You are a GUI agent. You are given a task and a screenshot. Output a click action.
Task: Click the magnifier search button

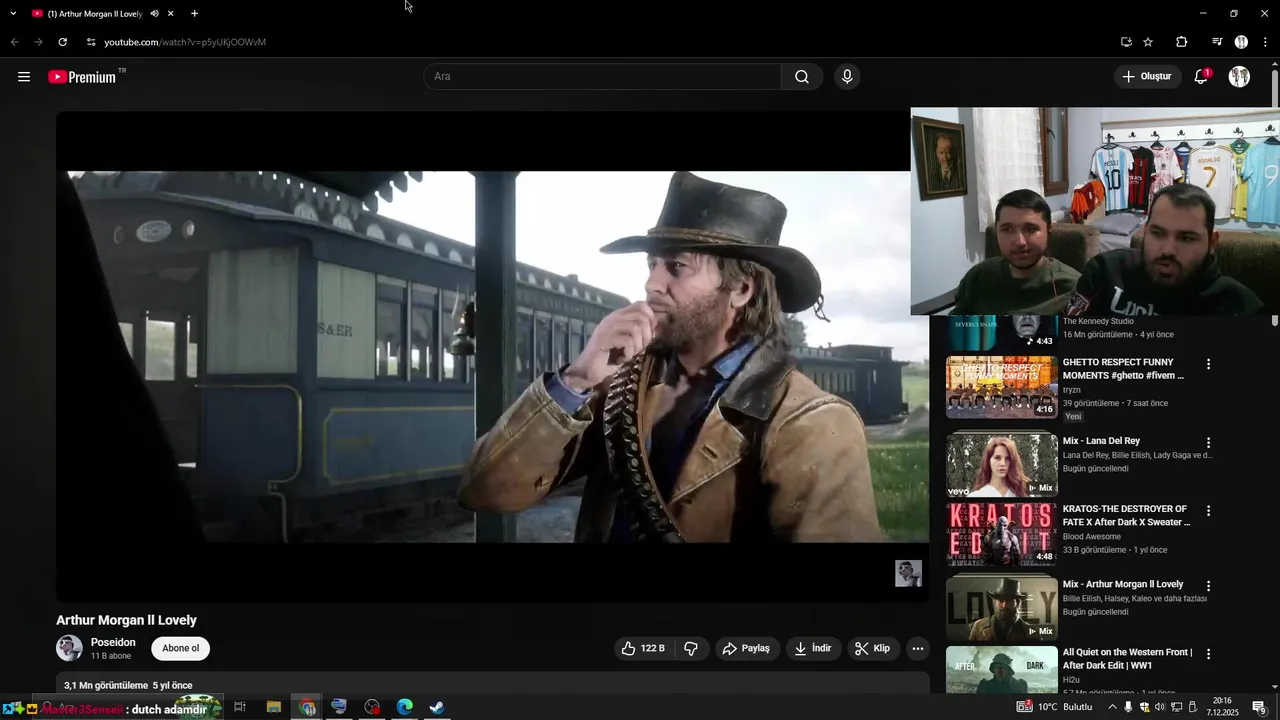point(802,77)
